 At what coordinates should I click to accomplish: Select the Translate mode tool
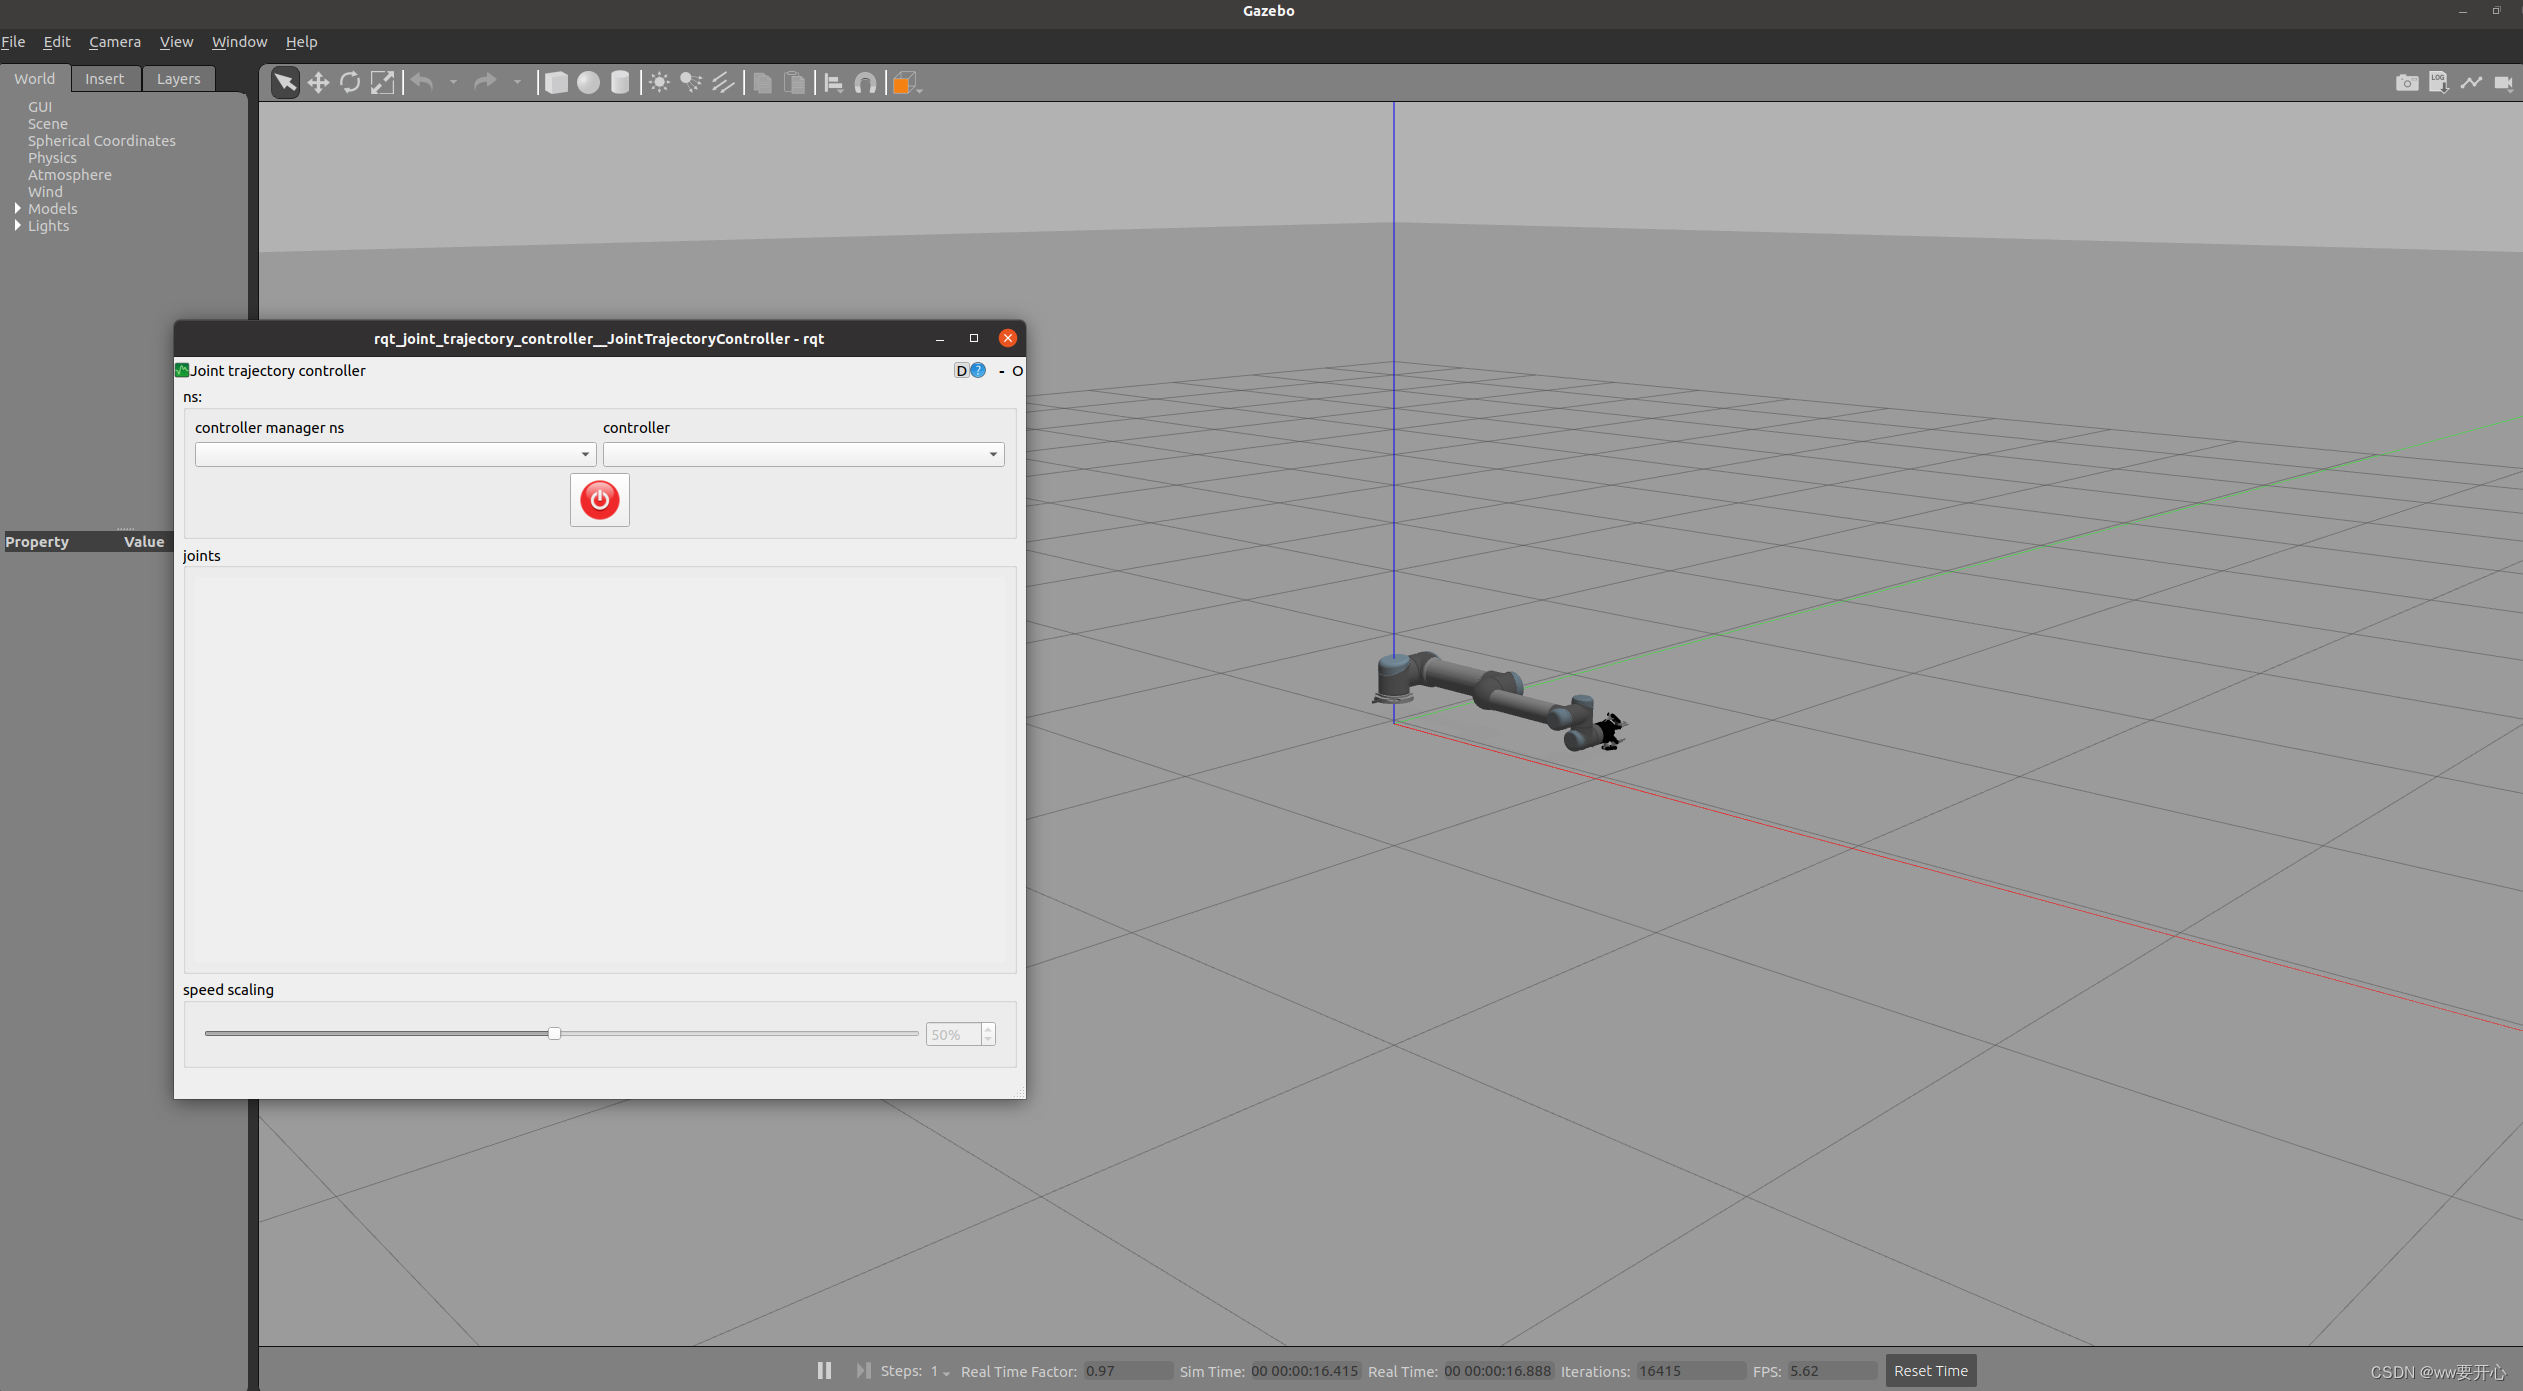(x=318, y=83)
